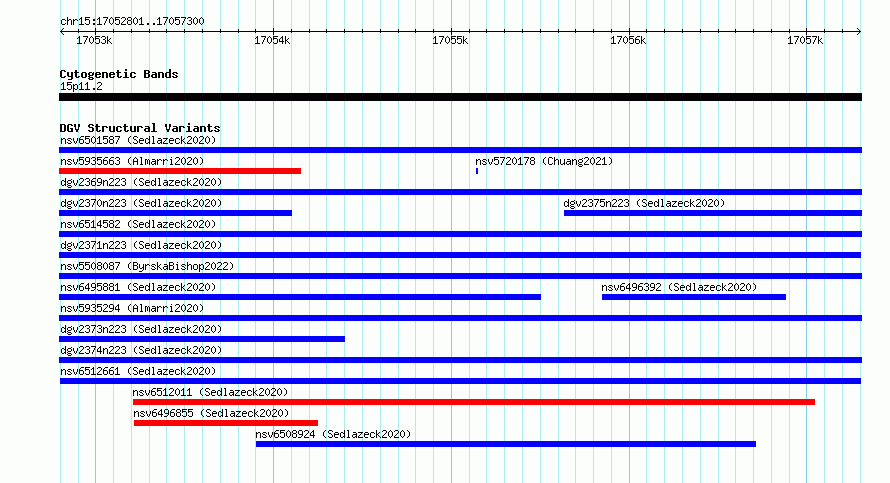Open the DGV Structural Variants track heading
Viewport: 890px width, 483px height.
coord(140,128)
